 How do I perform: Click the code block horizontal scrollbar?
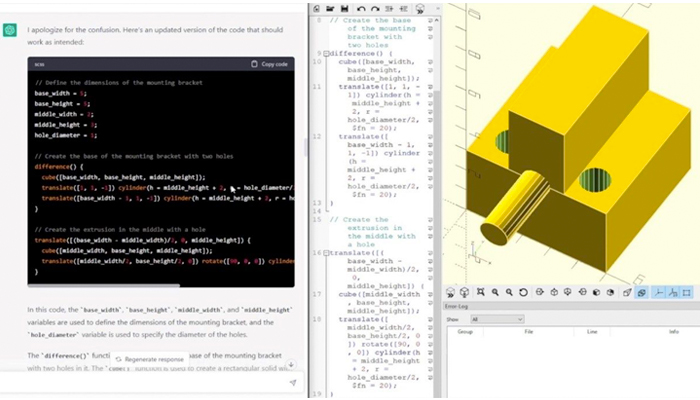coord(104,285)
